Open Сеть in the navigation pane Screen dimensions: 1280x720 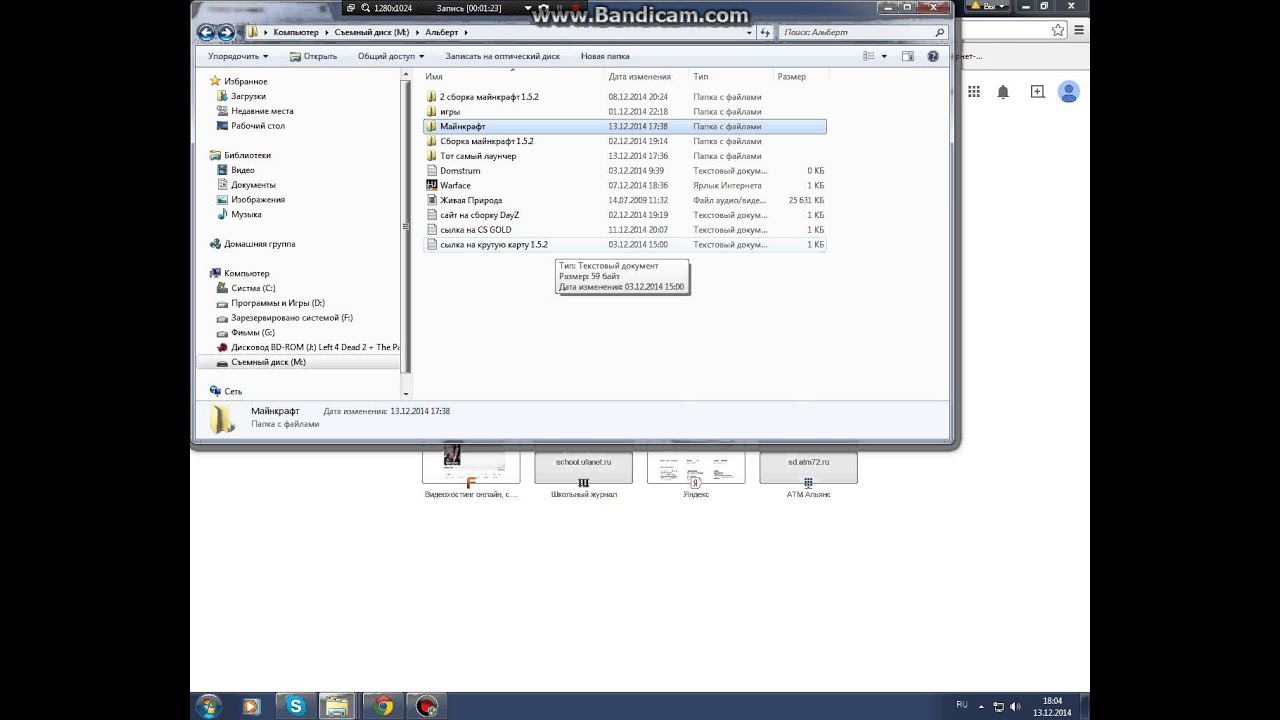232,391
